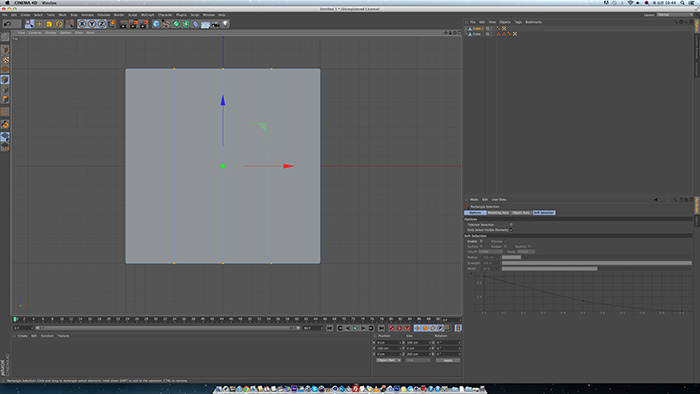Open Material Manager Create menu

pos(22,336)
